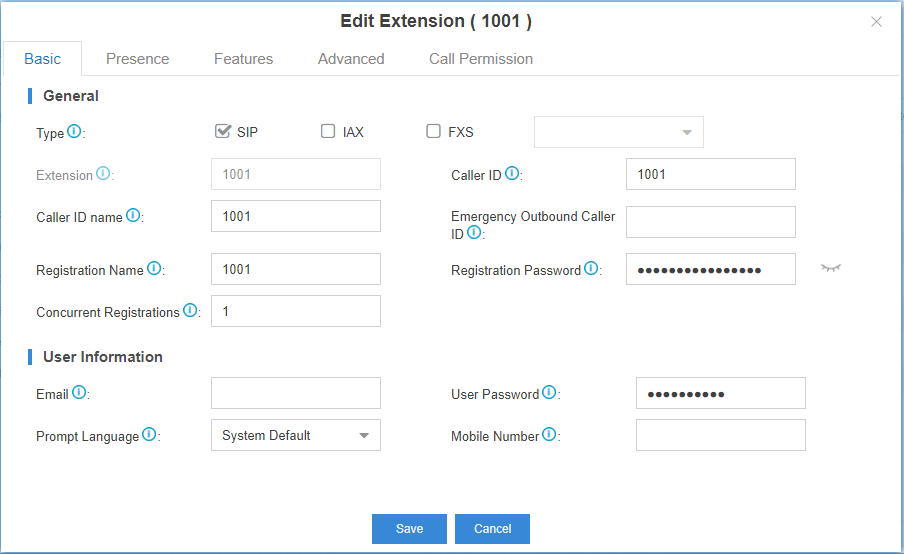Click the Caller ID info icon

tap(512, 173)
